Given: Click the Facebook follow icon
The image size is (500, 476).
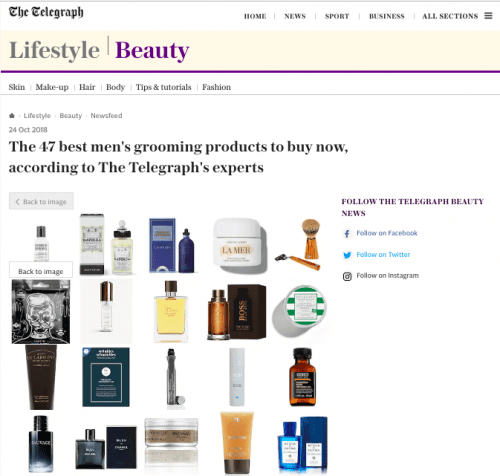Looking at the screenshot, I should [x=347, y=233].
